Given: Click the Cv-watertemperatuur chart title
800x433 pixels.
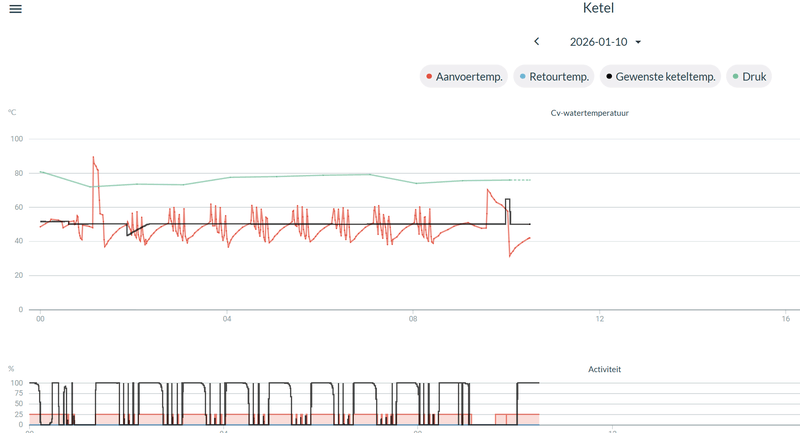Looking at the screenshot, I should coord(589,113).
